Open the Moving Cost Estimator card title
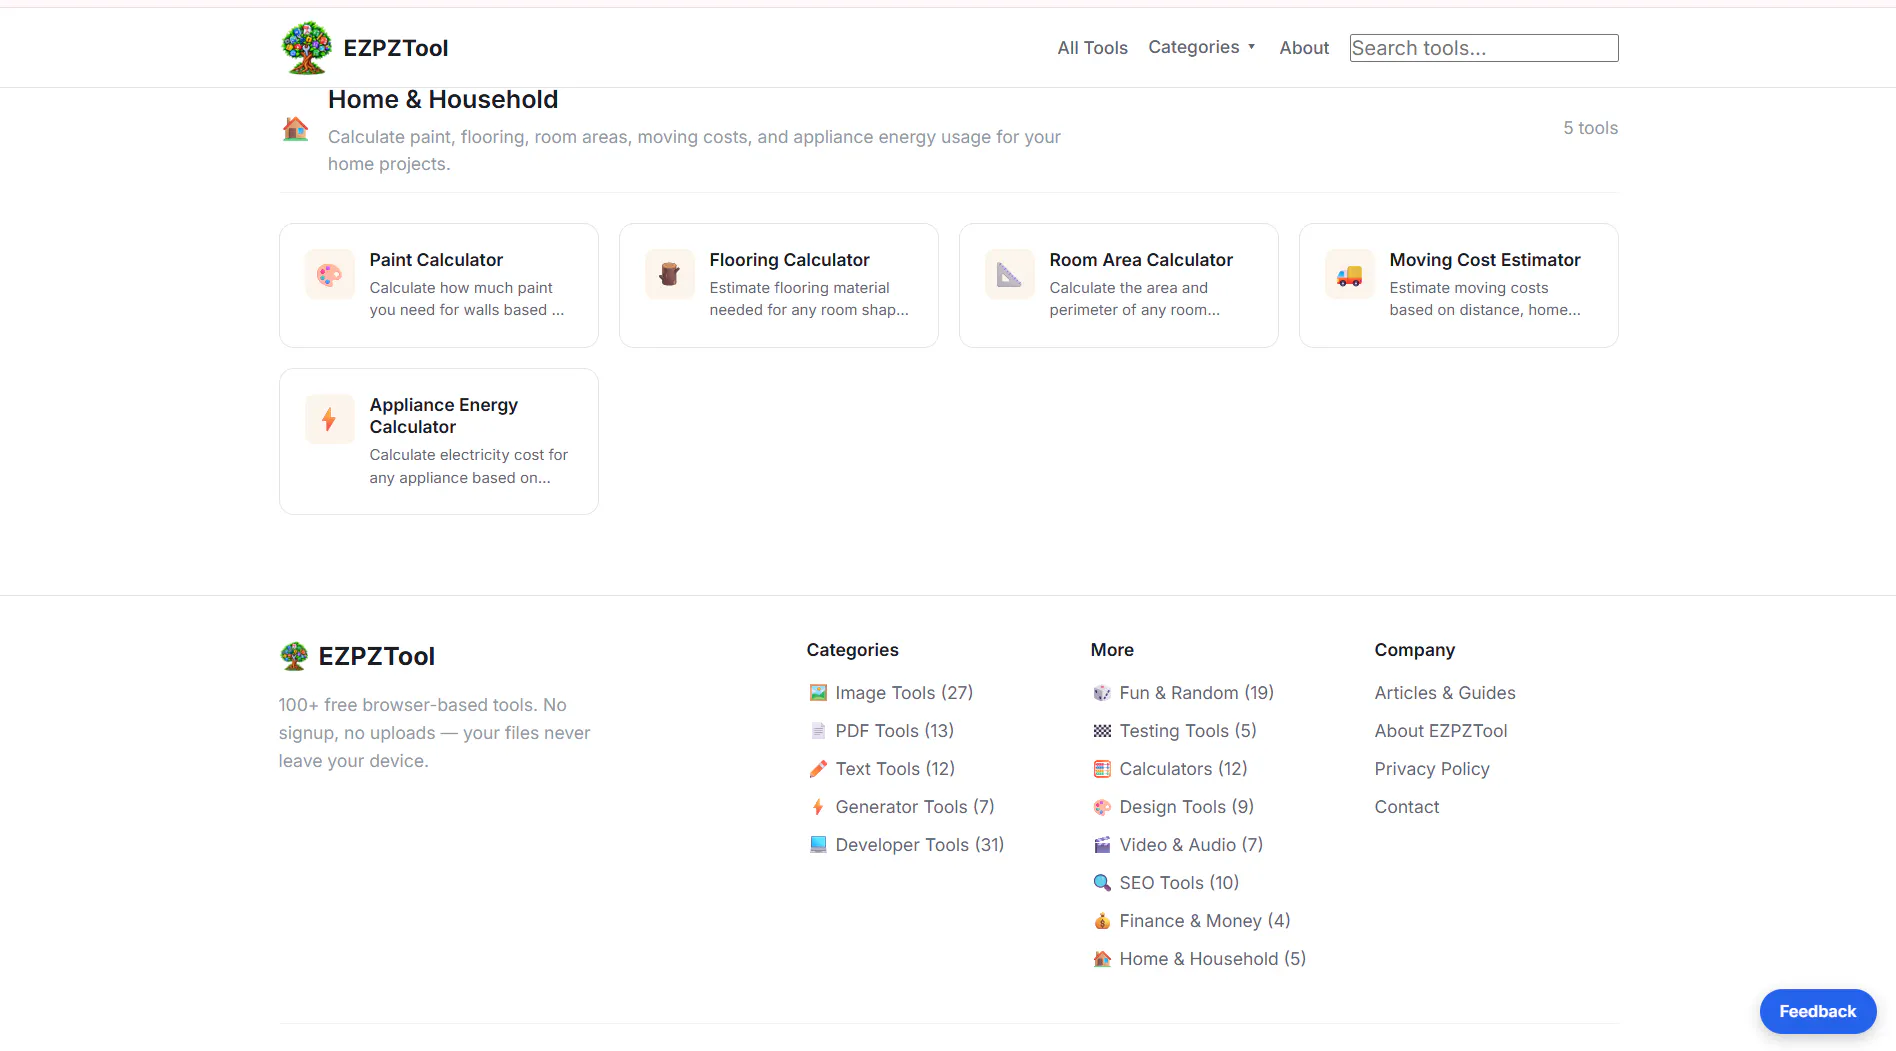The width and height of the screenshot is (1896, 1051). point(1485,260)
